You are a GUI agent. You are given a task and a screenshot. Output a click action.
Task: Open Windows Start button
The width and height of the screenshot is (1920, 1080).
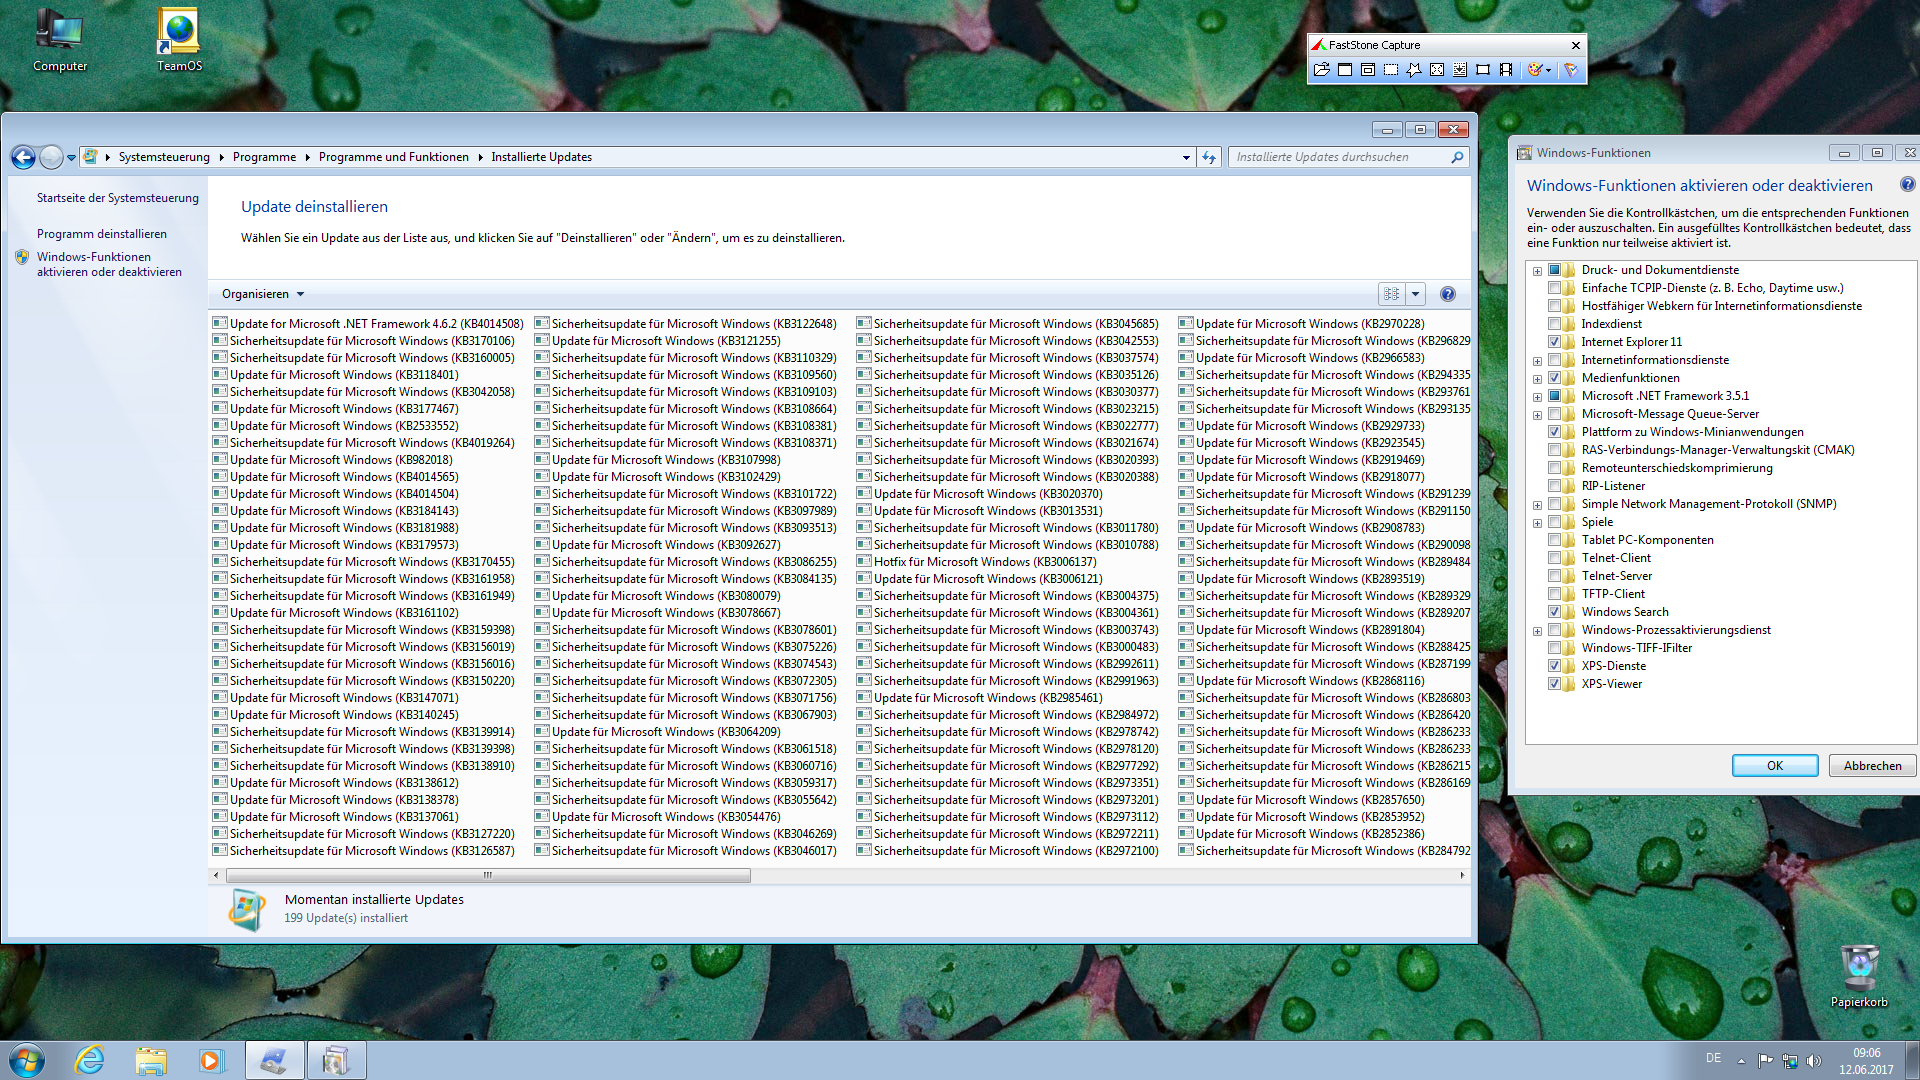(x=27, y=1060)
